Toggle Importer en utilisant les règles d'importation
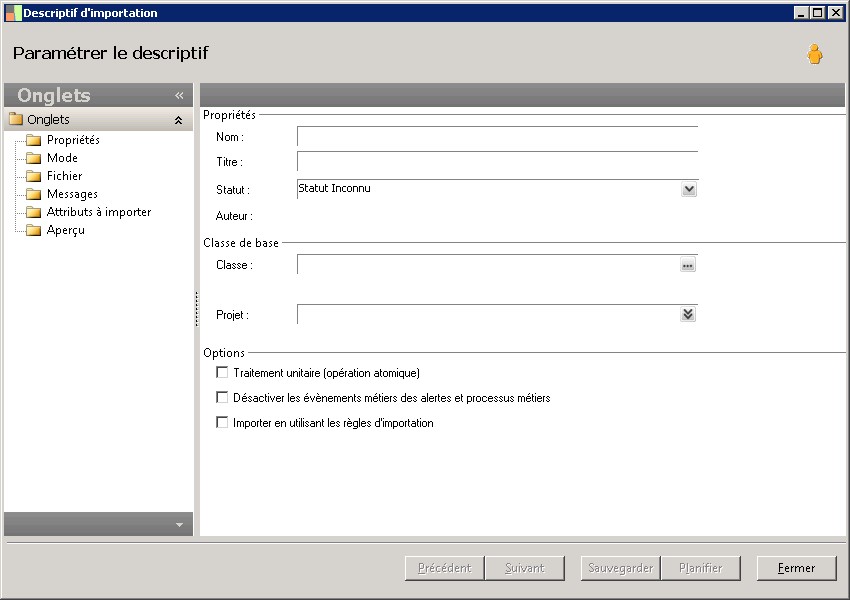Viewport: 850px width, 600px height. tap(222, 422)
